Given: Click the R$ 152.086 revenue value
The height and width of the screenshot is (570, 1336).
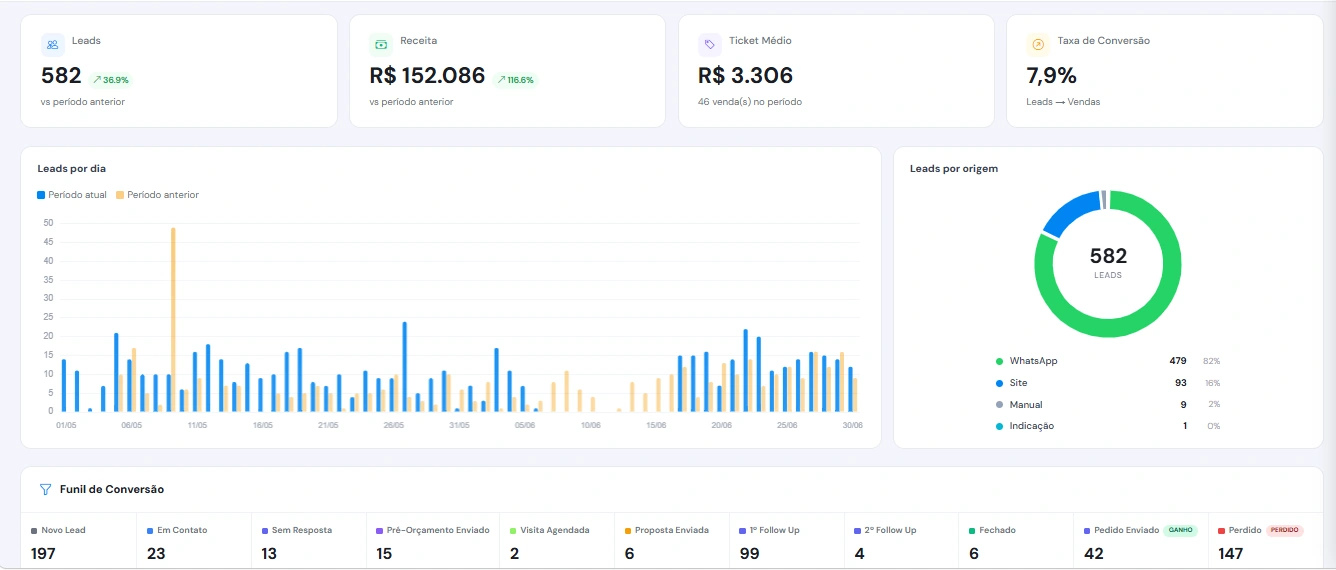Looking at the screenshot, I should pos(427,76).
